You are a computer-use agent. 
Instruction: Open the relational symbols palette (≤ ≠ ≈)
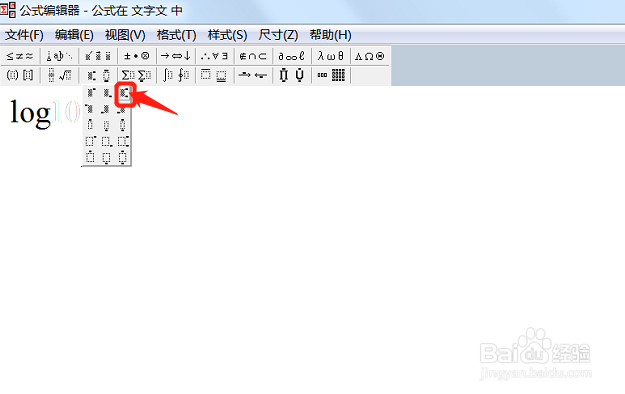20,56
